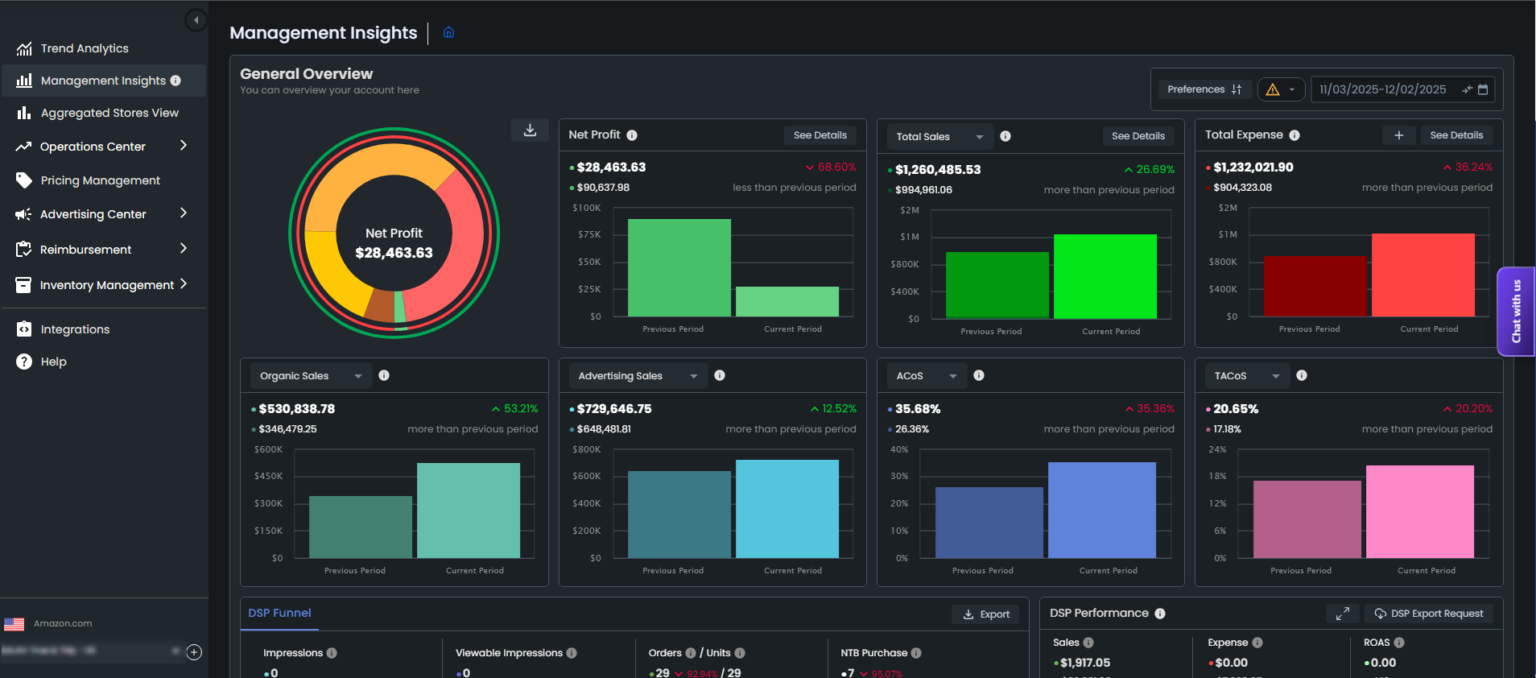Click the warning triangle alerts indicator
This screenshot has height=678, width=1536.
tap(1270, 88)
